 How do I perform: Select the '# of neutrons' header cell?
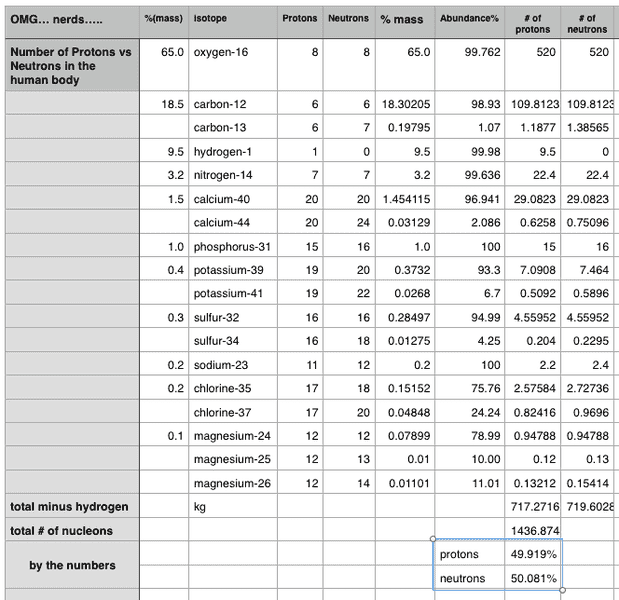pos(587,22)
